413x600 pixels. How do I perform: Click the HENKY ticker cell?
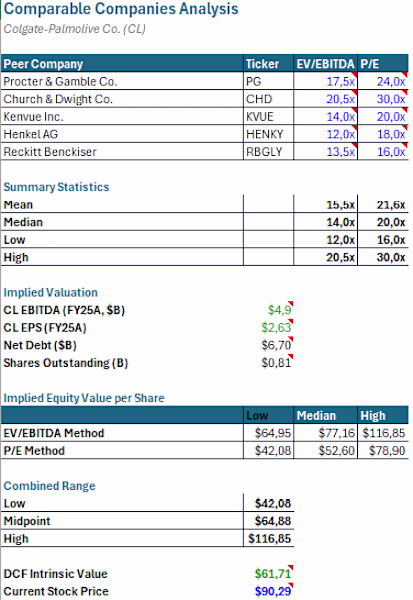coord(268,134)
